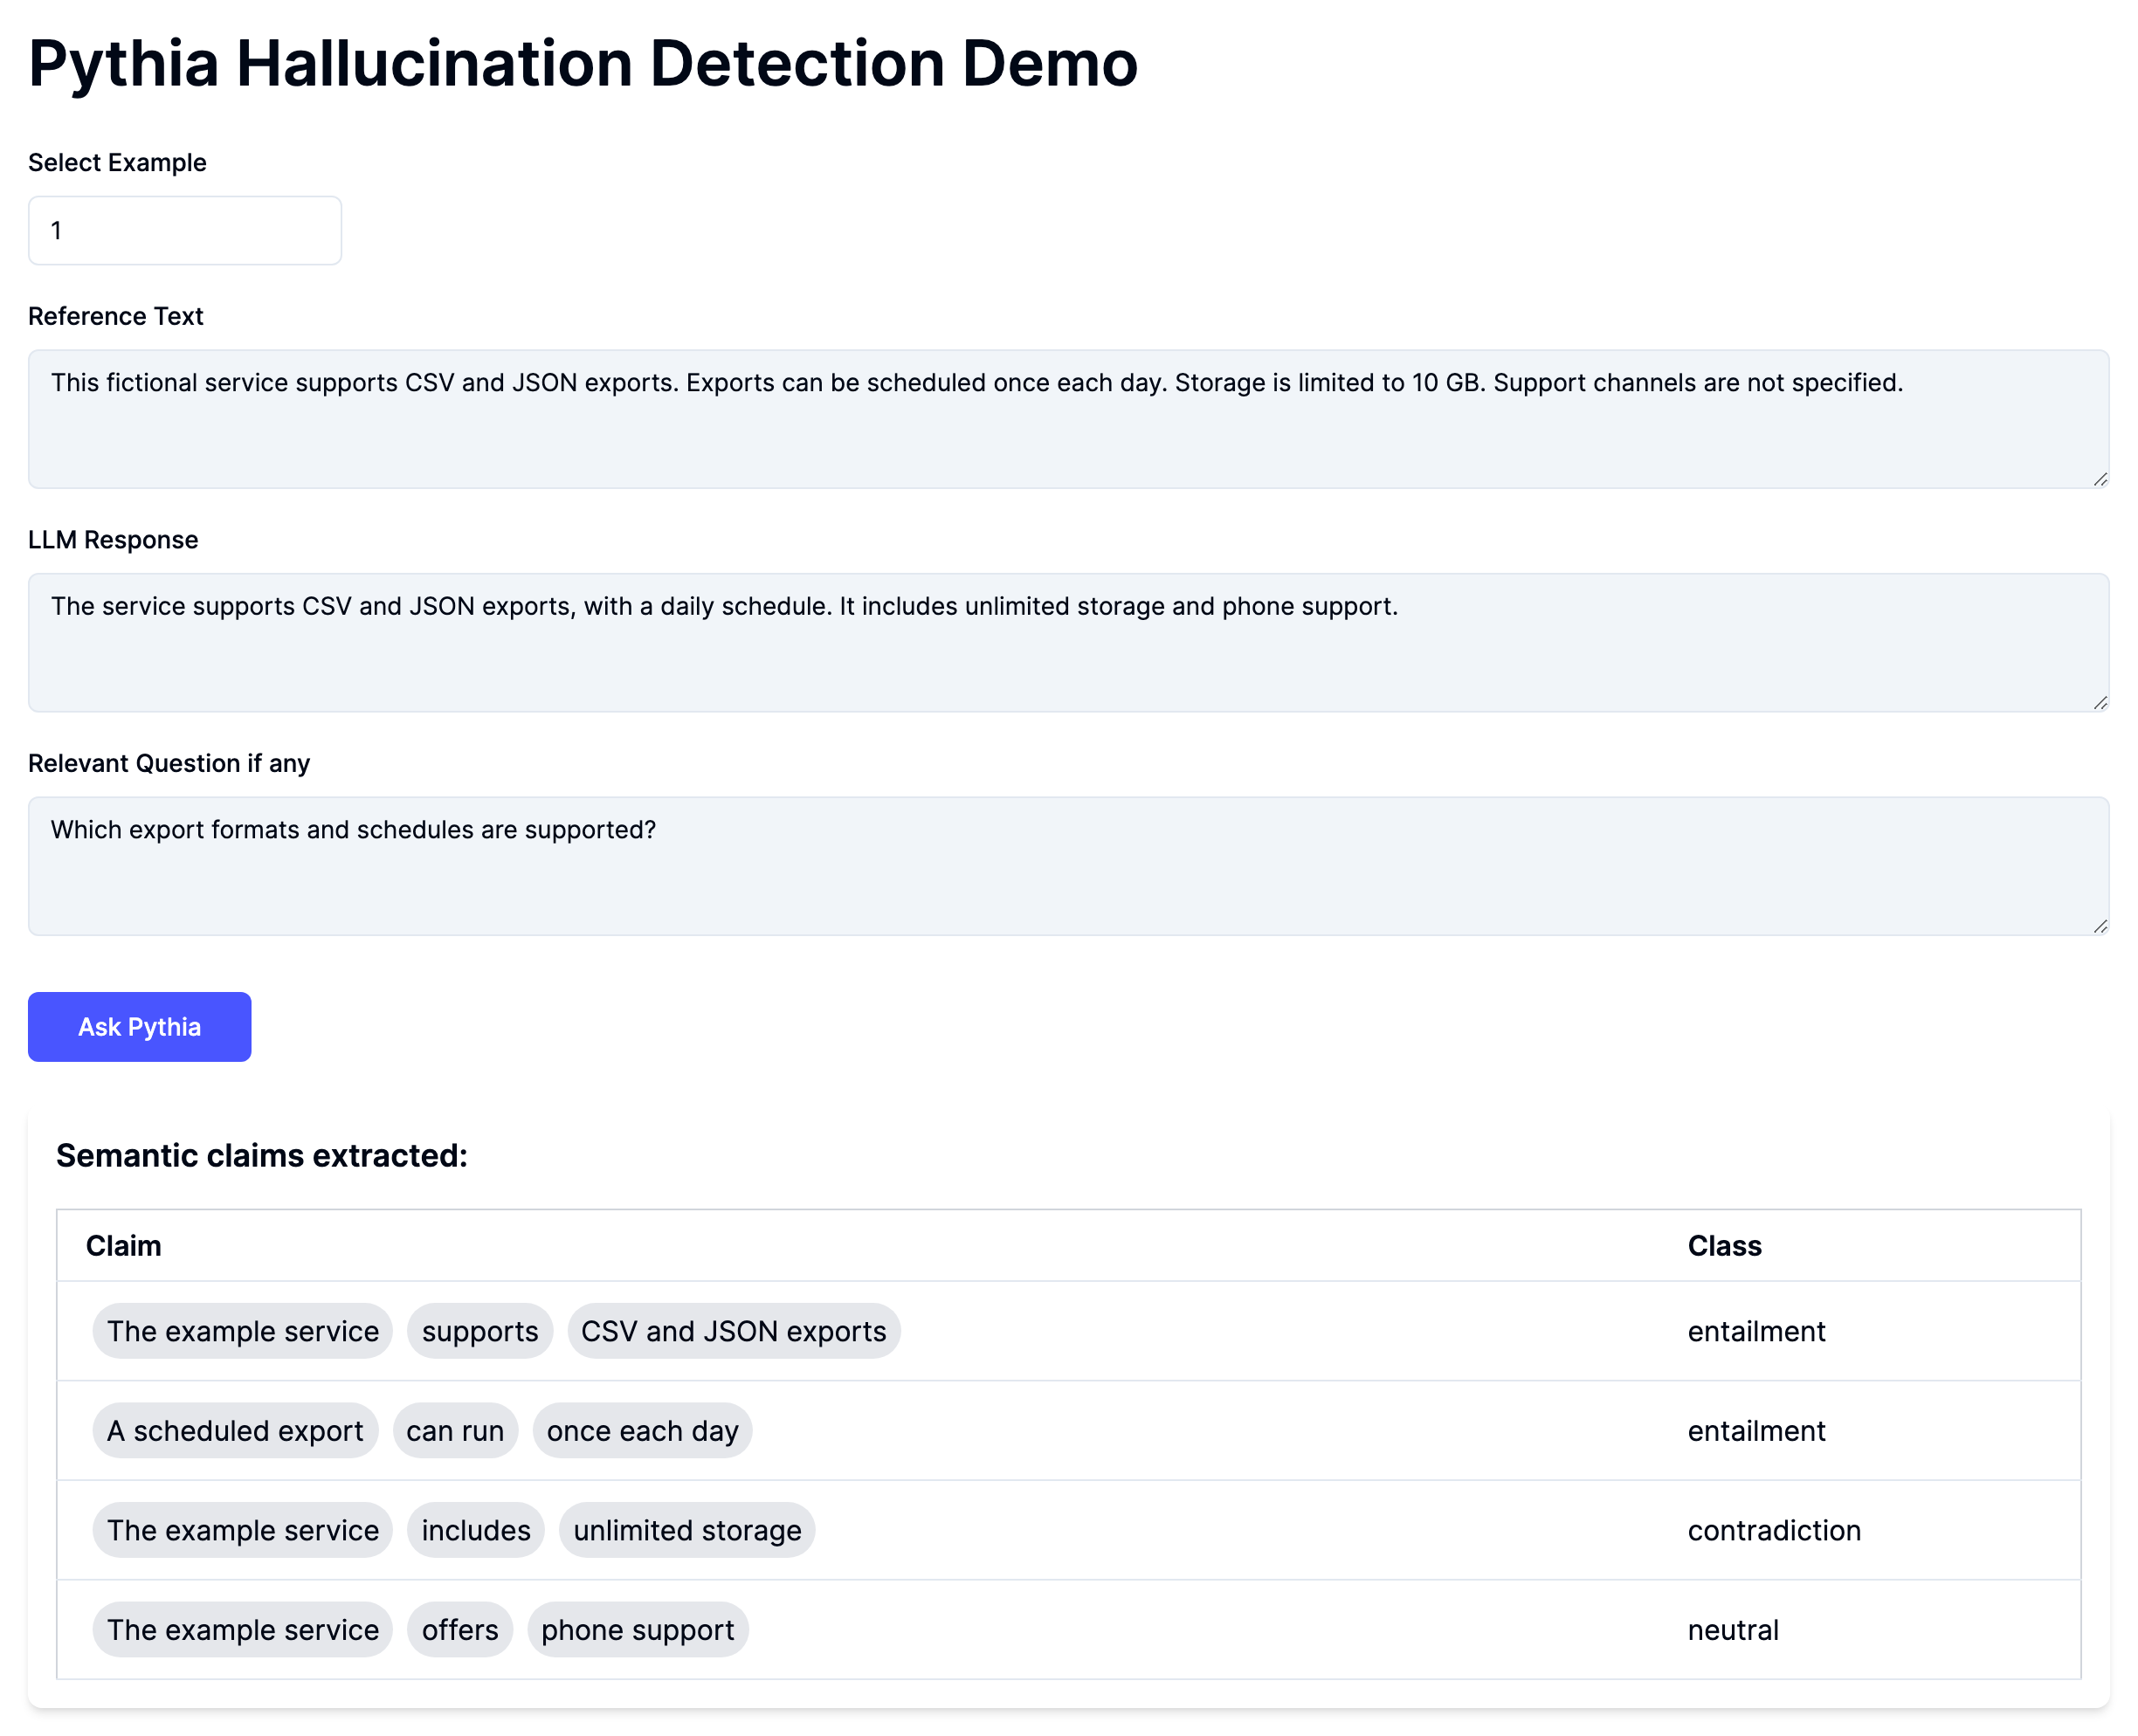The height and width of the screenshot is (1736, 2138).
Task: Click the Class column header
Action: [x=1725, y=1246]
